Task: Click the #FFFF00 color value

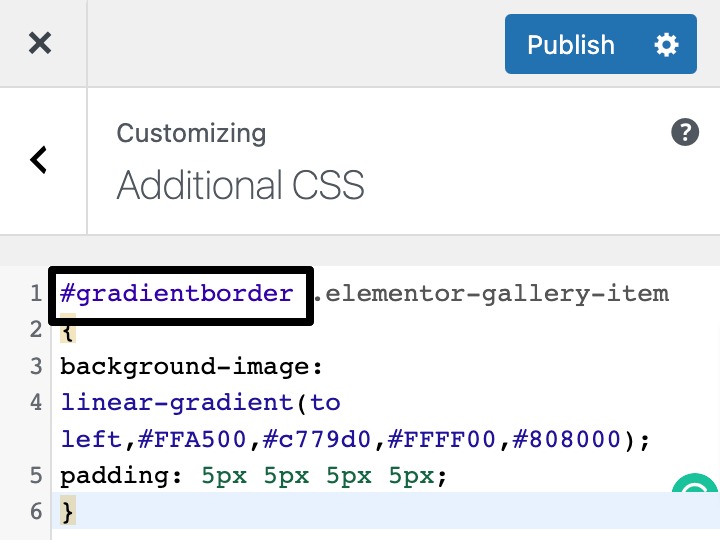Action: coord(442,439)
